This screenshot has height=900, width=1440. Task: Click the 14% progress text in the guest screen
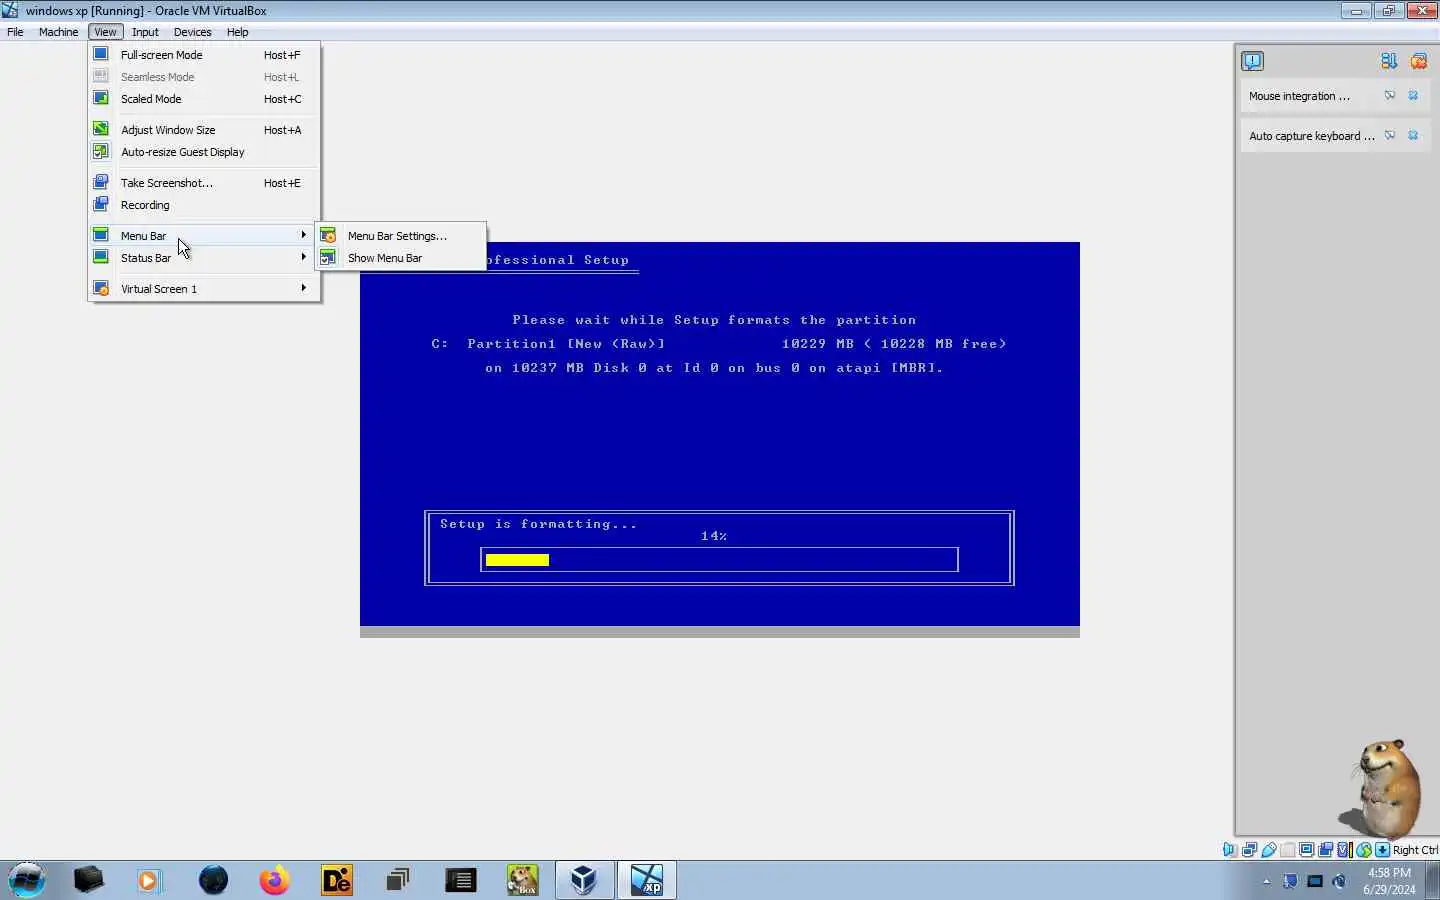click(x=714, y=536)
